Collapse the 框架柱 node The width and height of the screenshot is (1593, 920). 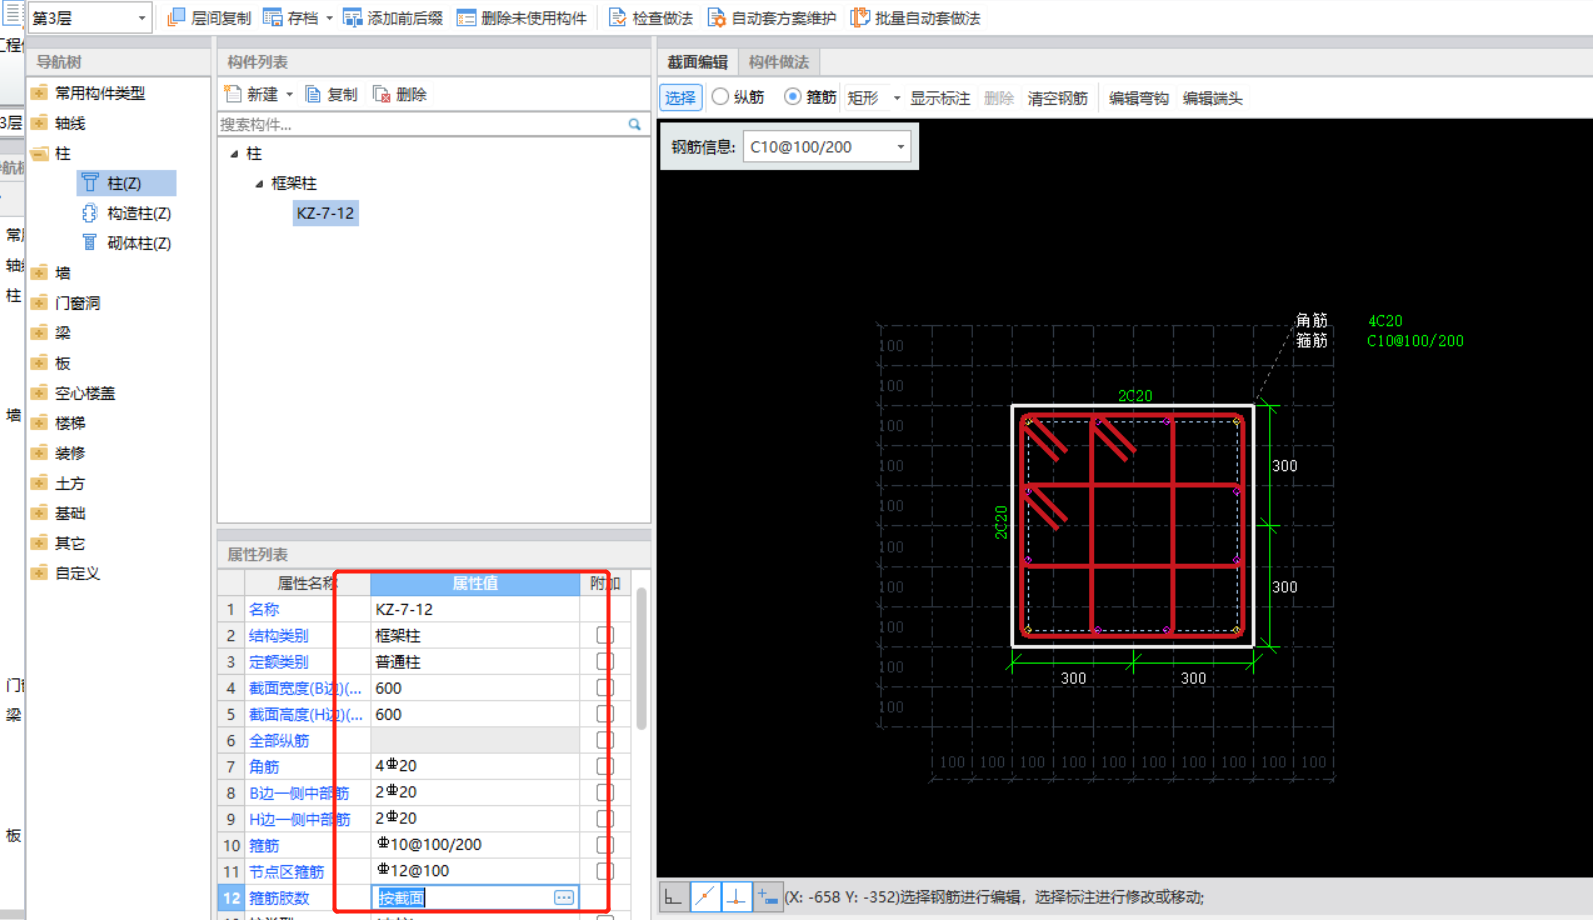pyautogui.click(x=259, y=184)
